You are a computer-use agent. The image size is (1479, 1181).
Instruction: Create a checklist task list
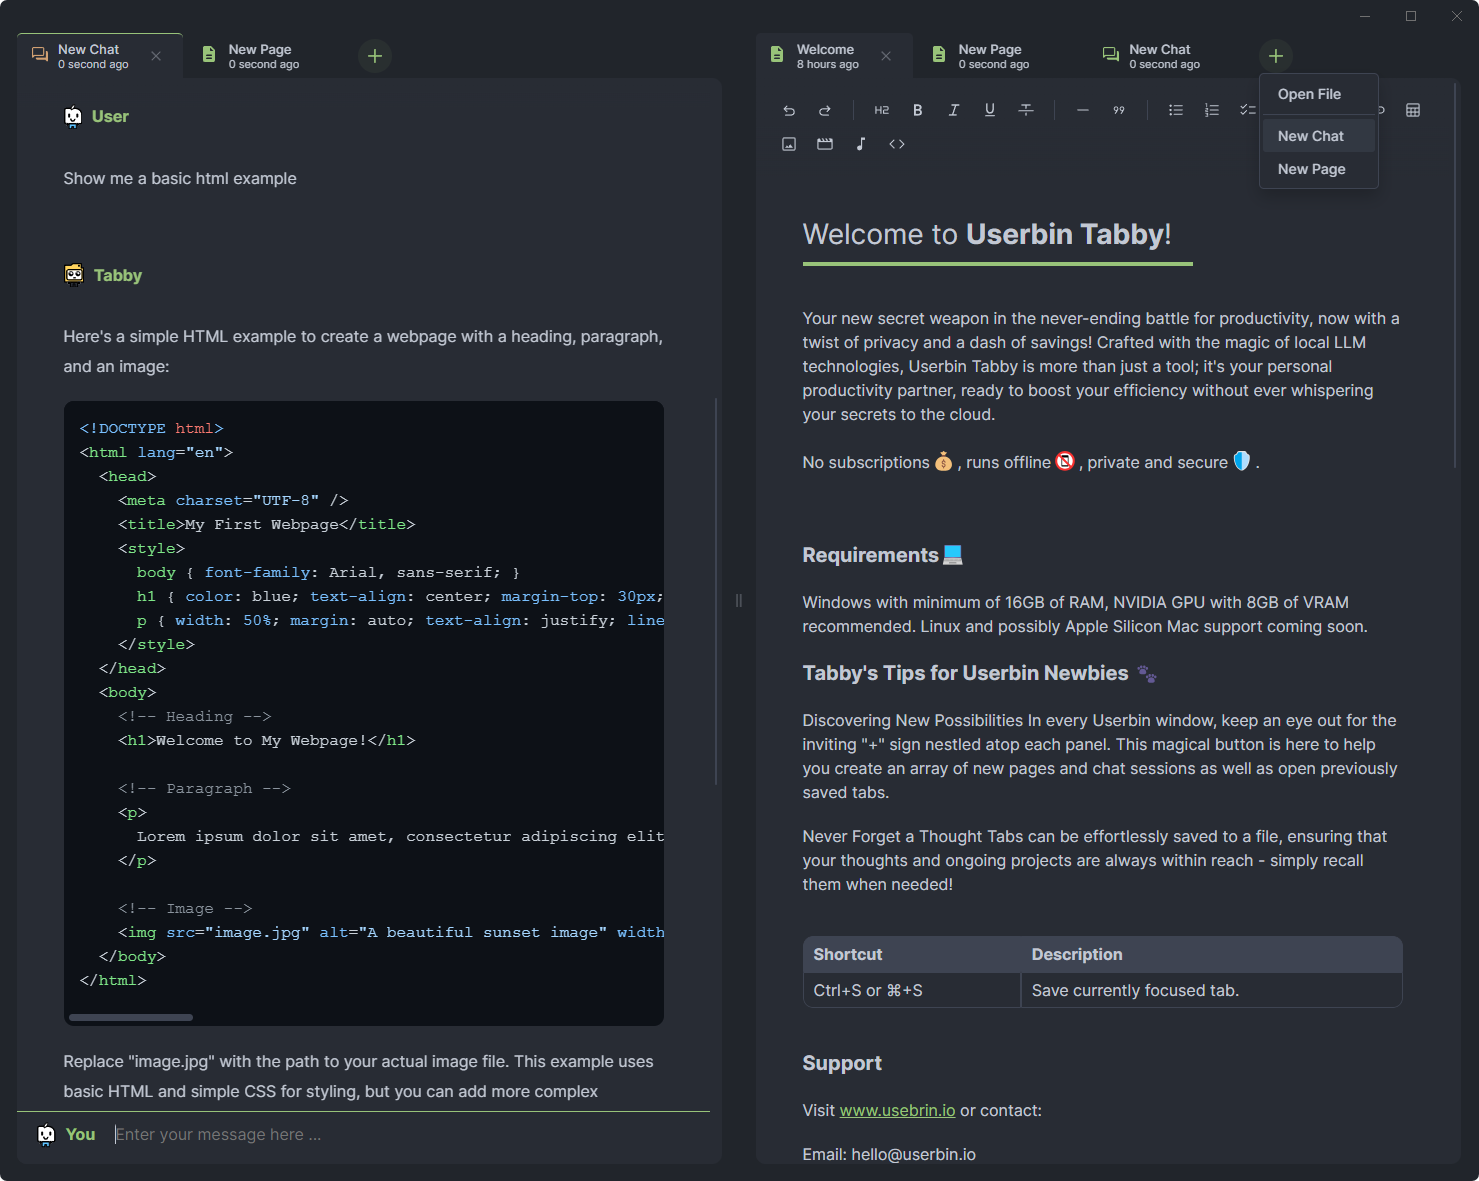click(1247, 110)
